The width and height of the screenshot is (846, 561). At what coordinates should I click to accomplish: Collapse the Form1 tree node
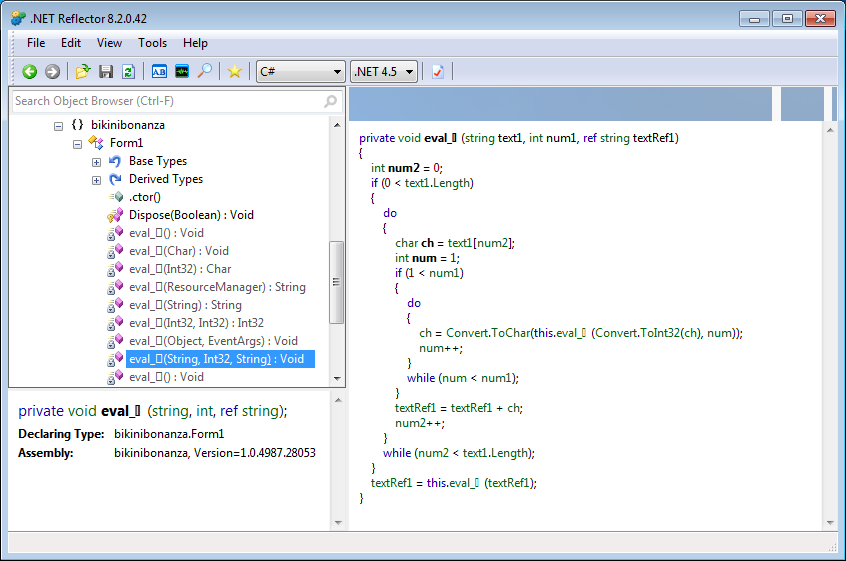point(77,144)
